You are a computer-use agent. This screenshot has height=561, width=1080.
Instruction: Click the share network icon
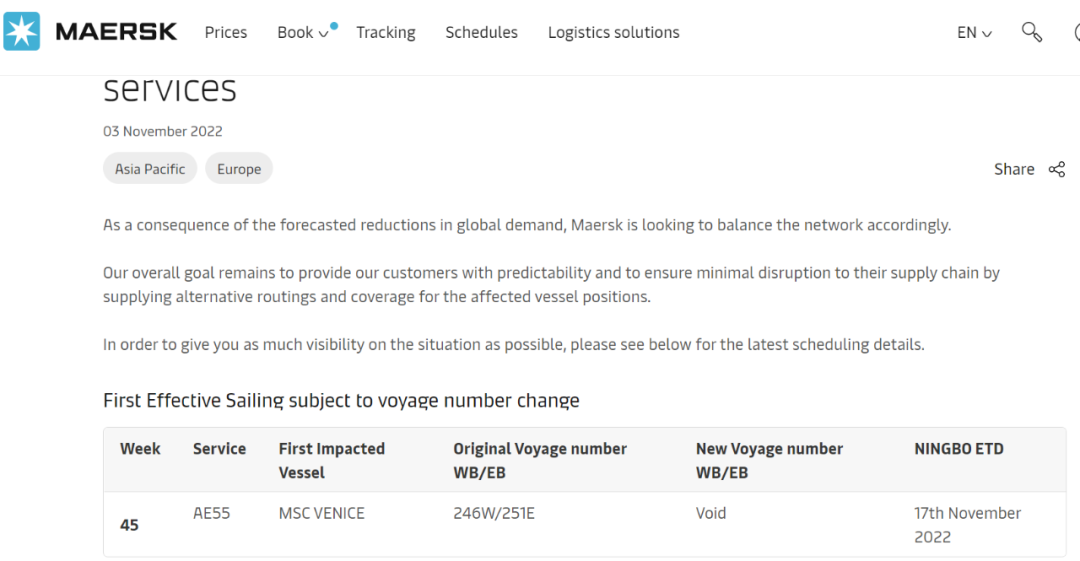tap(1056, 169)
